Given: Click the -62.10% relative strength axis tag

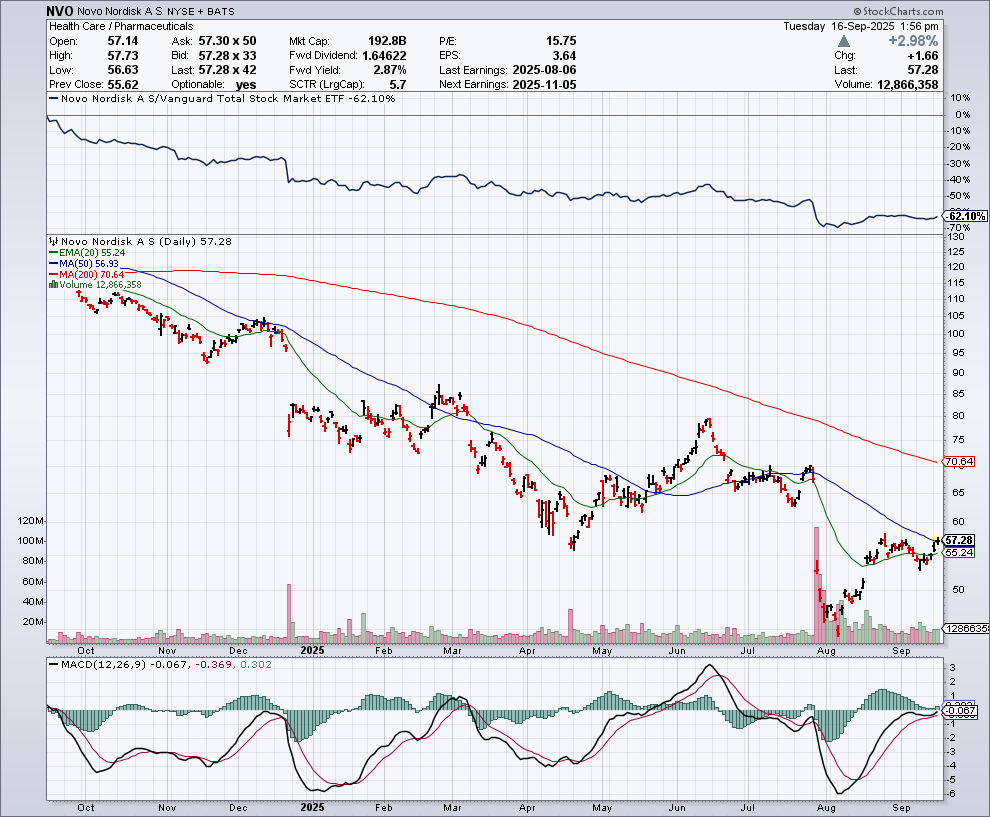Looking at the screenshot, I should click(965, 216).
